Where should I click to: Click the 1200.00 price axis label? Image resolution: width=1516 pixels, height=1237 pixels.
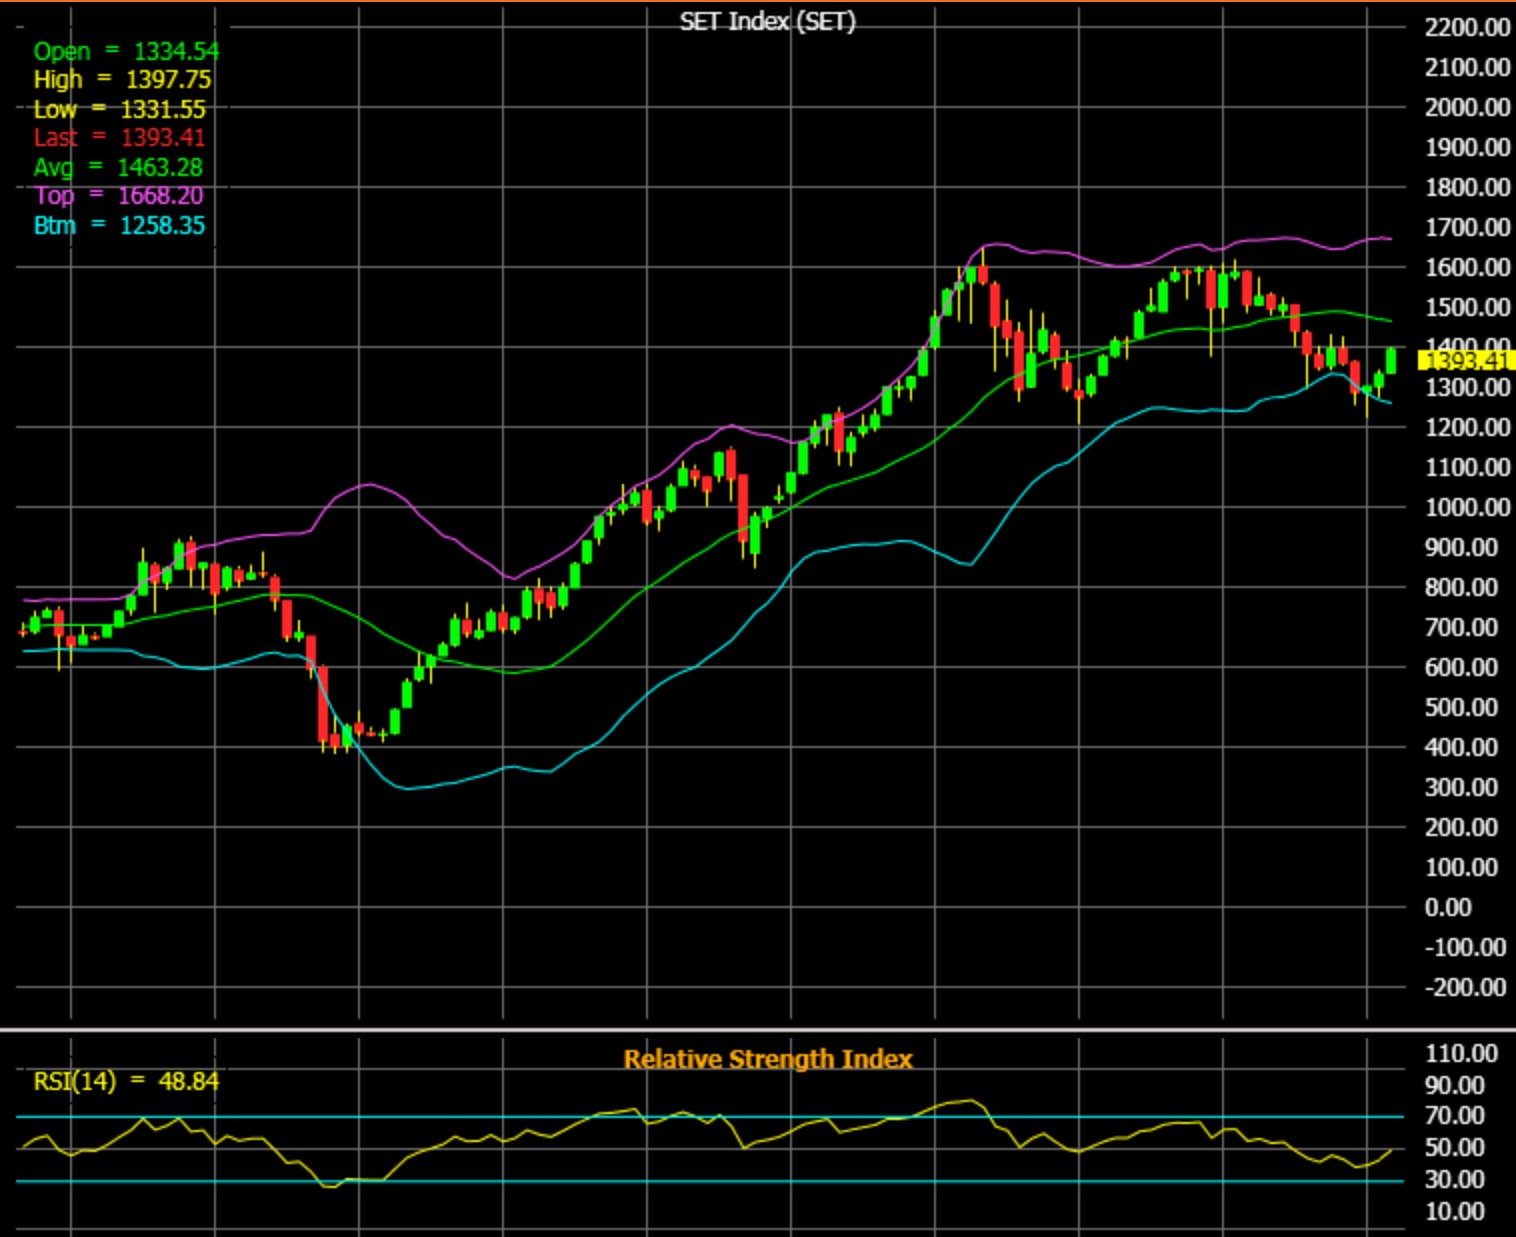point(1467,427)
